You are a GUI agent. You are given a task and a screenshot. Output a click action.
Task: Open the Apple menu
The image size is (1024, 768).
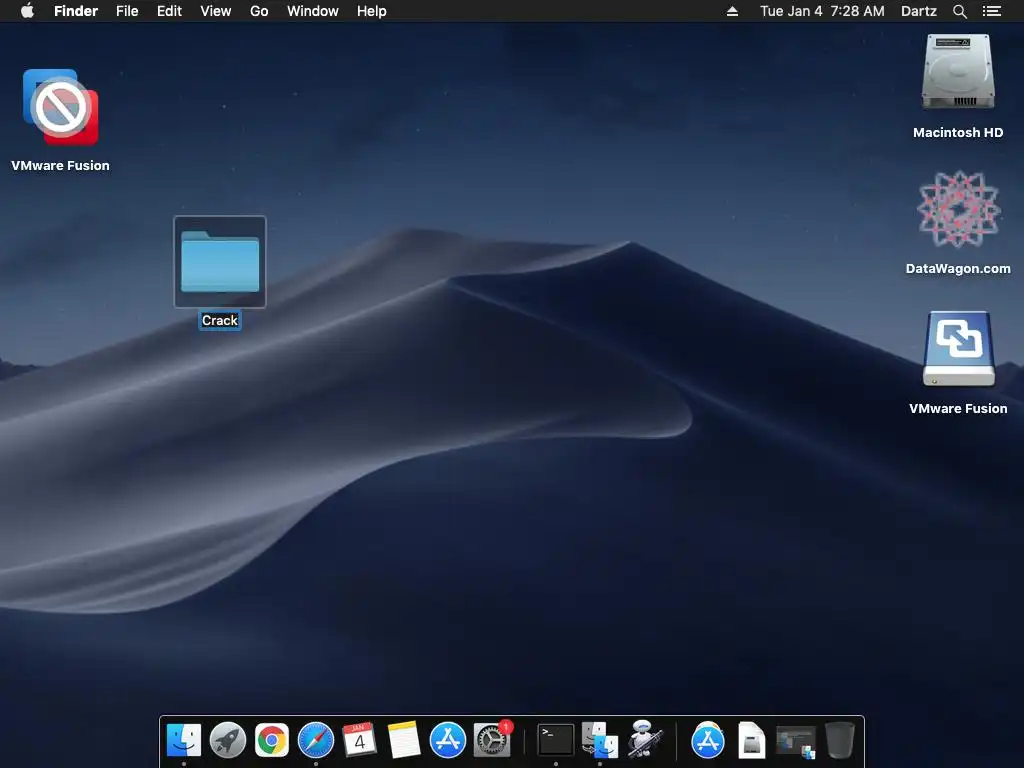point(27,11)
